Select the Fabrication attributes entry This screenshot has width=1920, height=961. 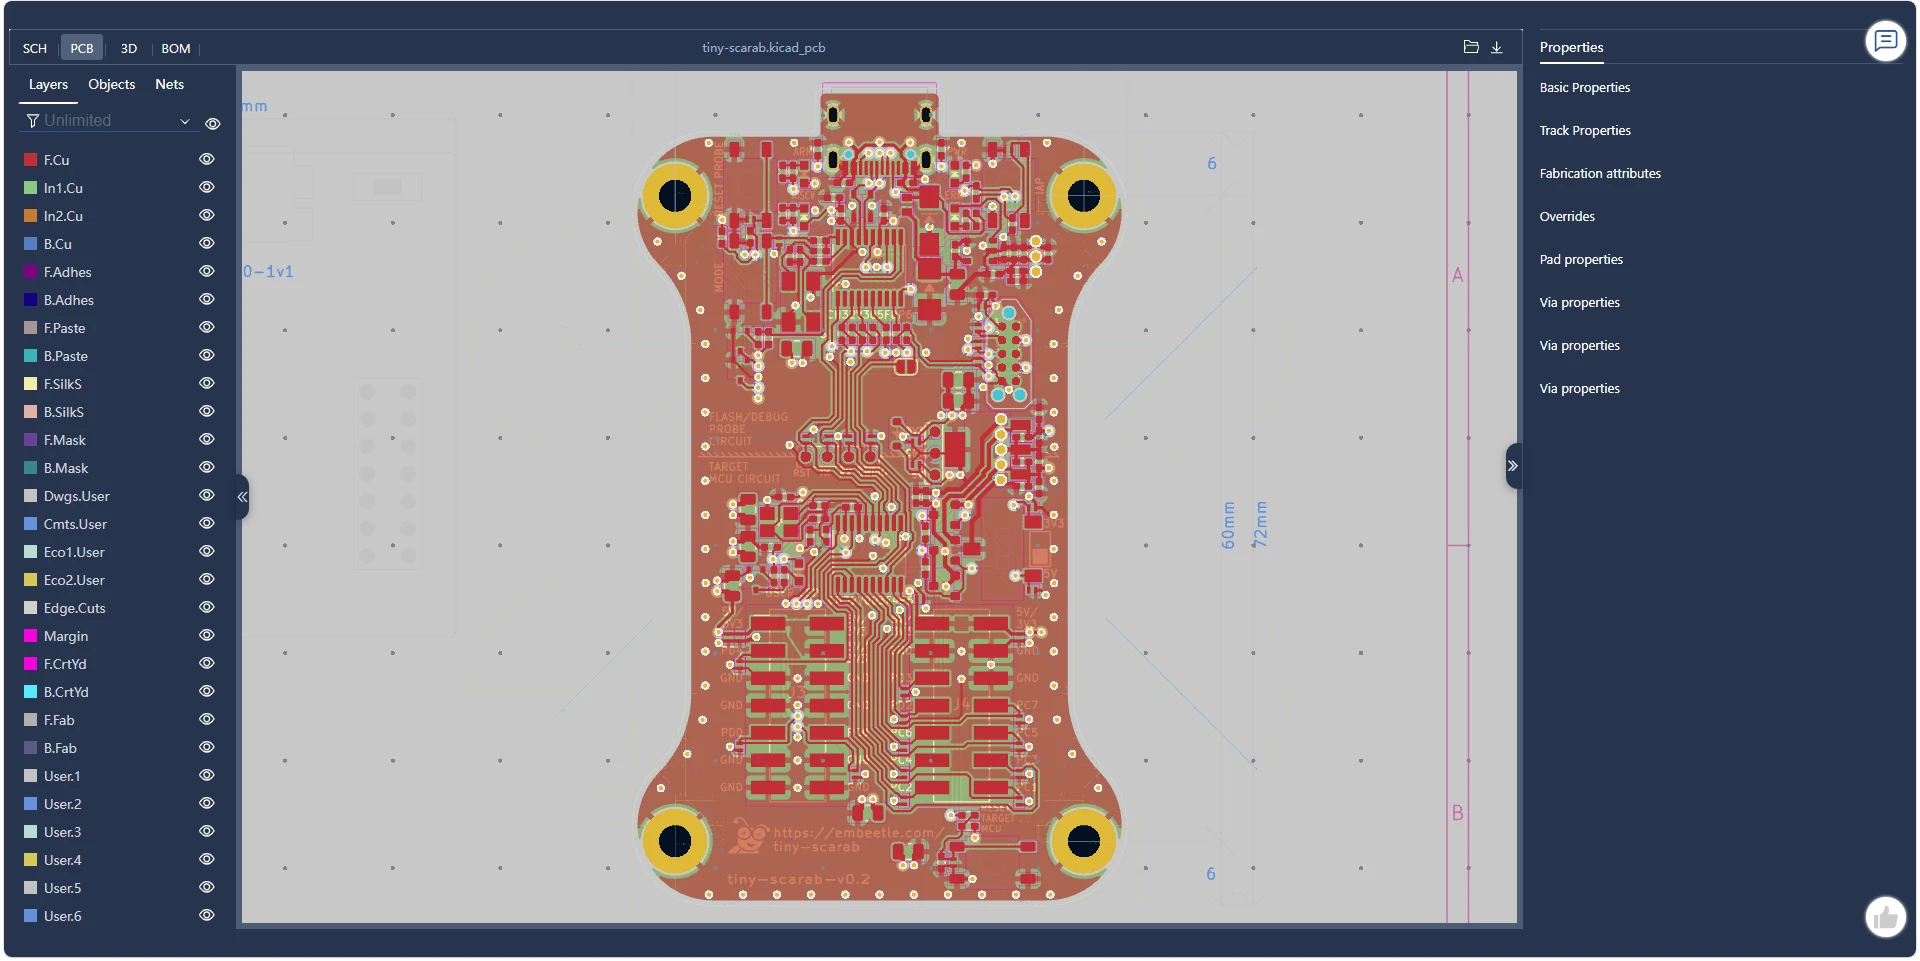click(x=1600, y=174)
